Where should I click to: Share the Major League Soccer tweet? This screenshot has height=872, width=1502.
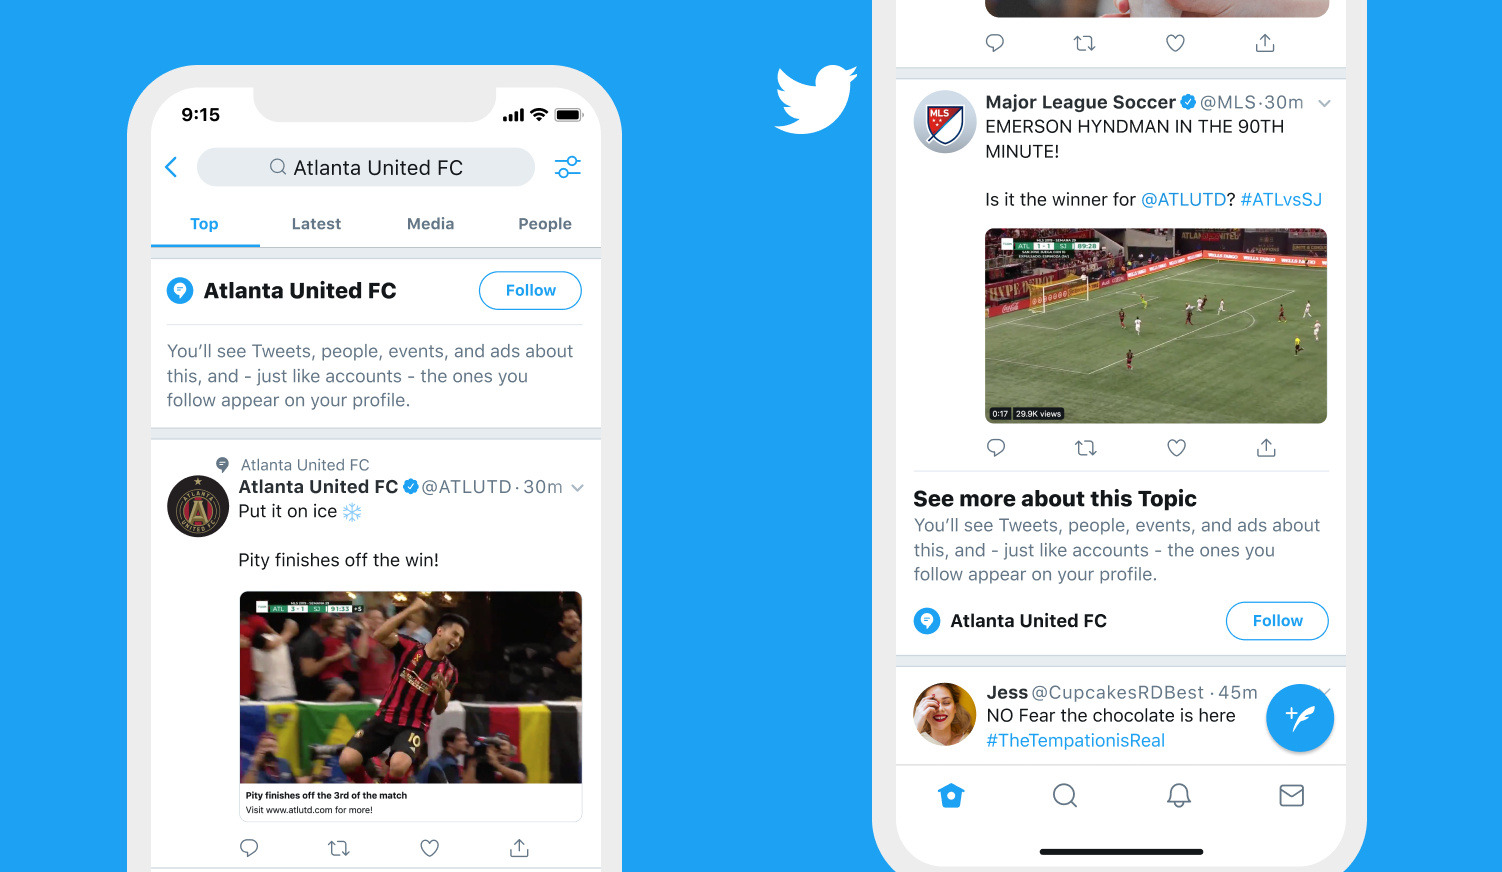(x=1266, y=448)
